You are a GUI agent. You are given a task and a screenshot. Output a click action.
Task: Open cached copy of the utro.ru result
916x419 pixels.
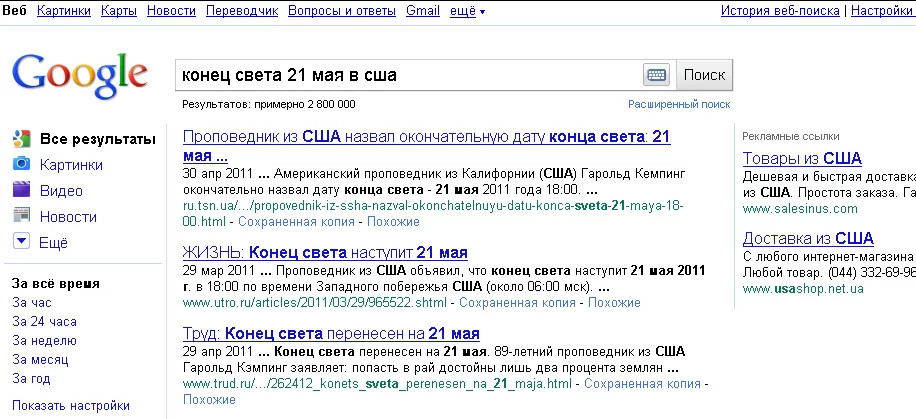click(x=517, y=303)
